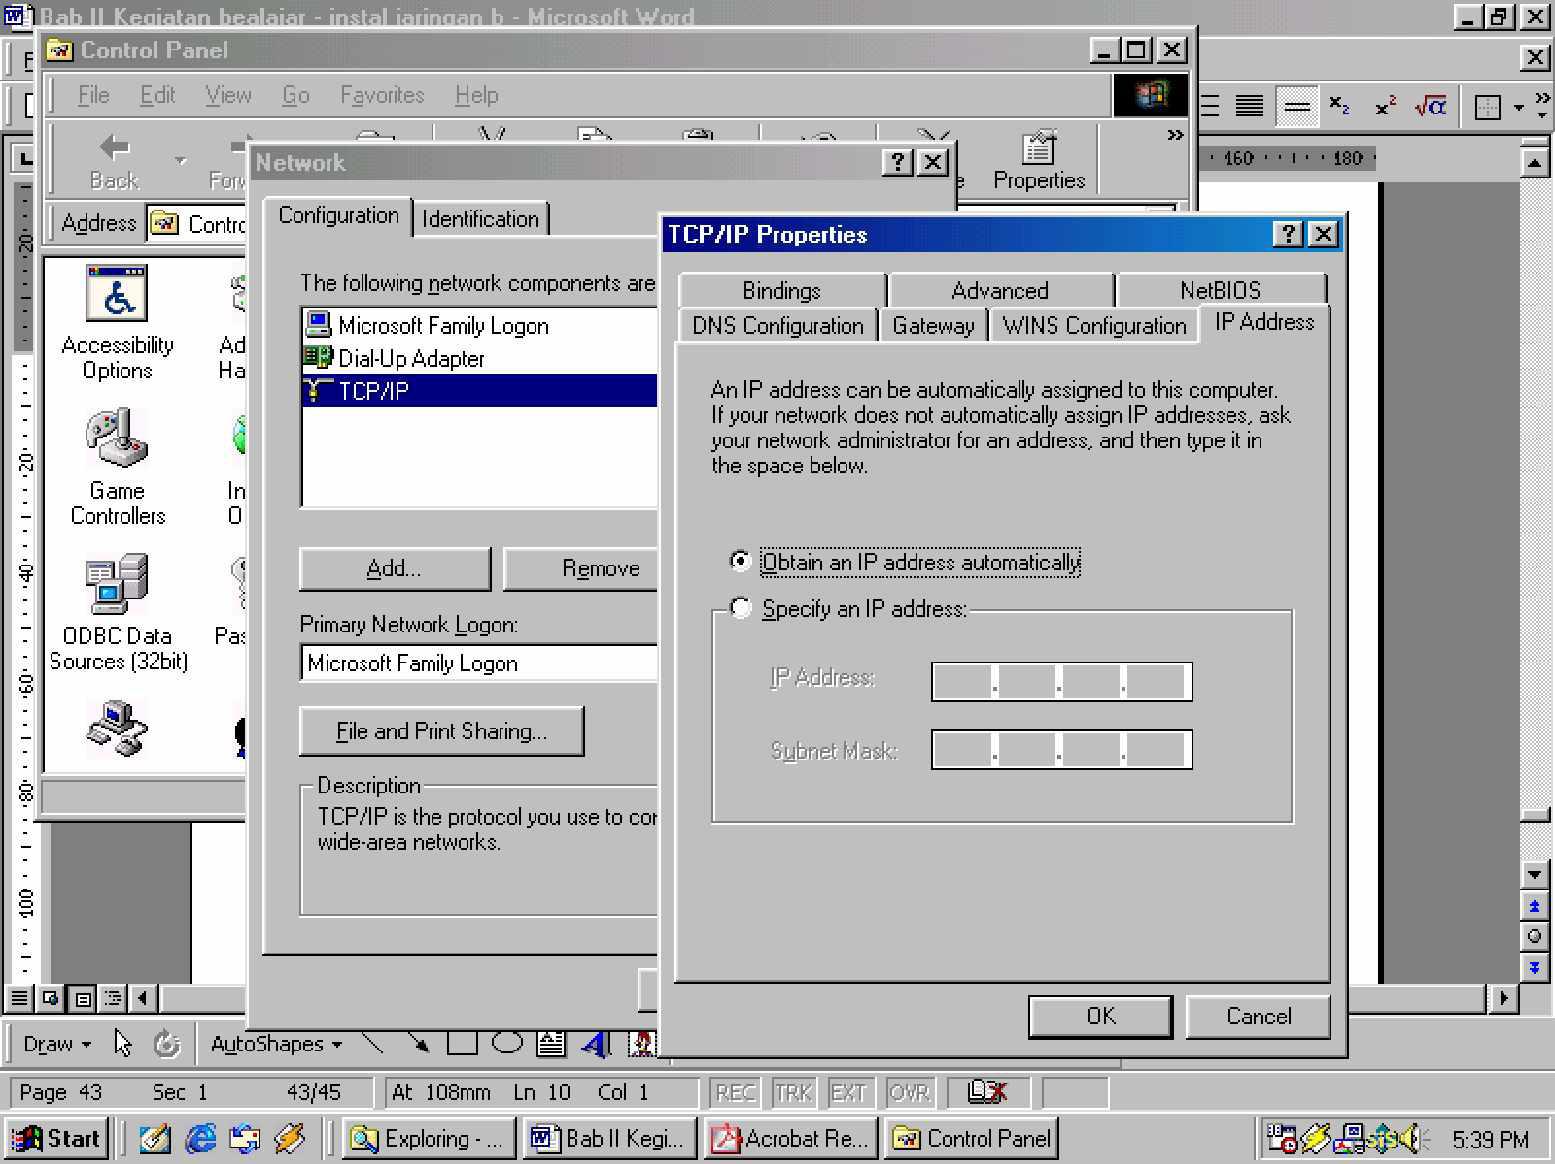Open Borders dropdown arrow in Word
Image resolution: width=1555 pixels, height=1164 pixels.
[x=1519, y=106]
